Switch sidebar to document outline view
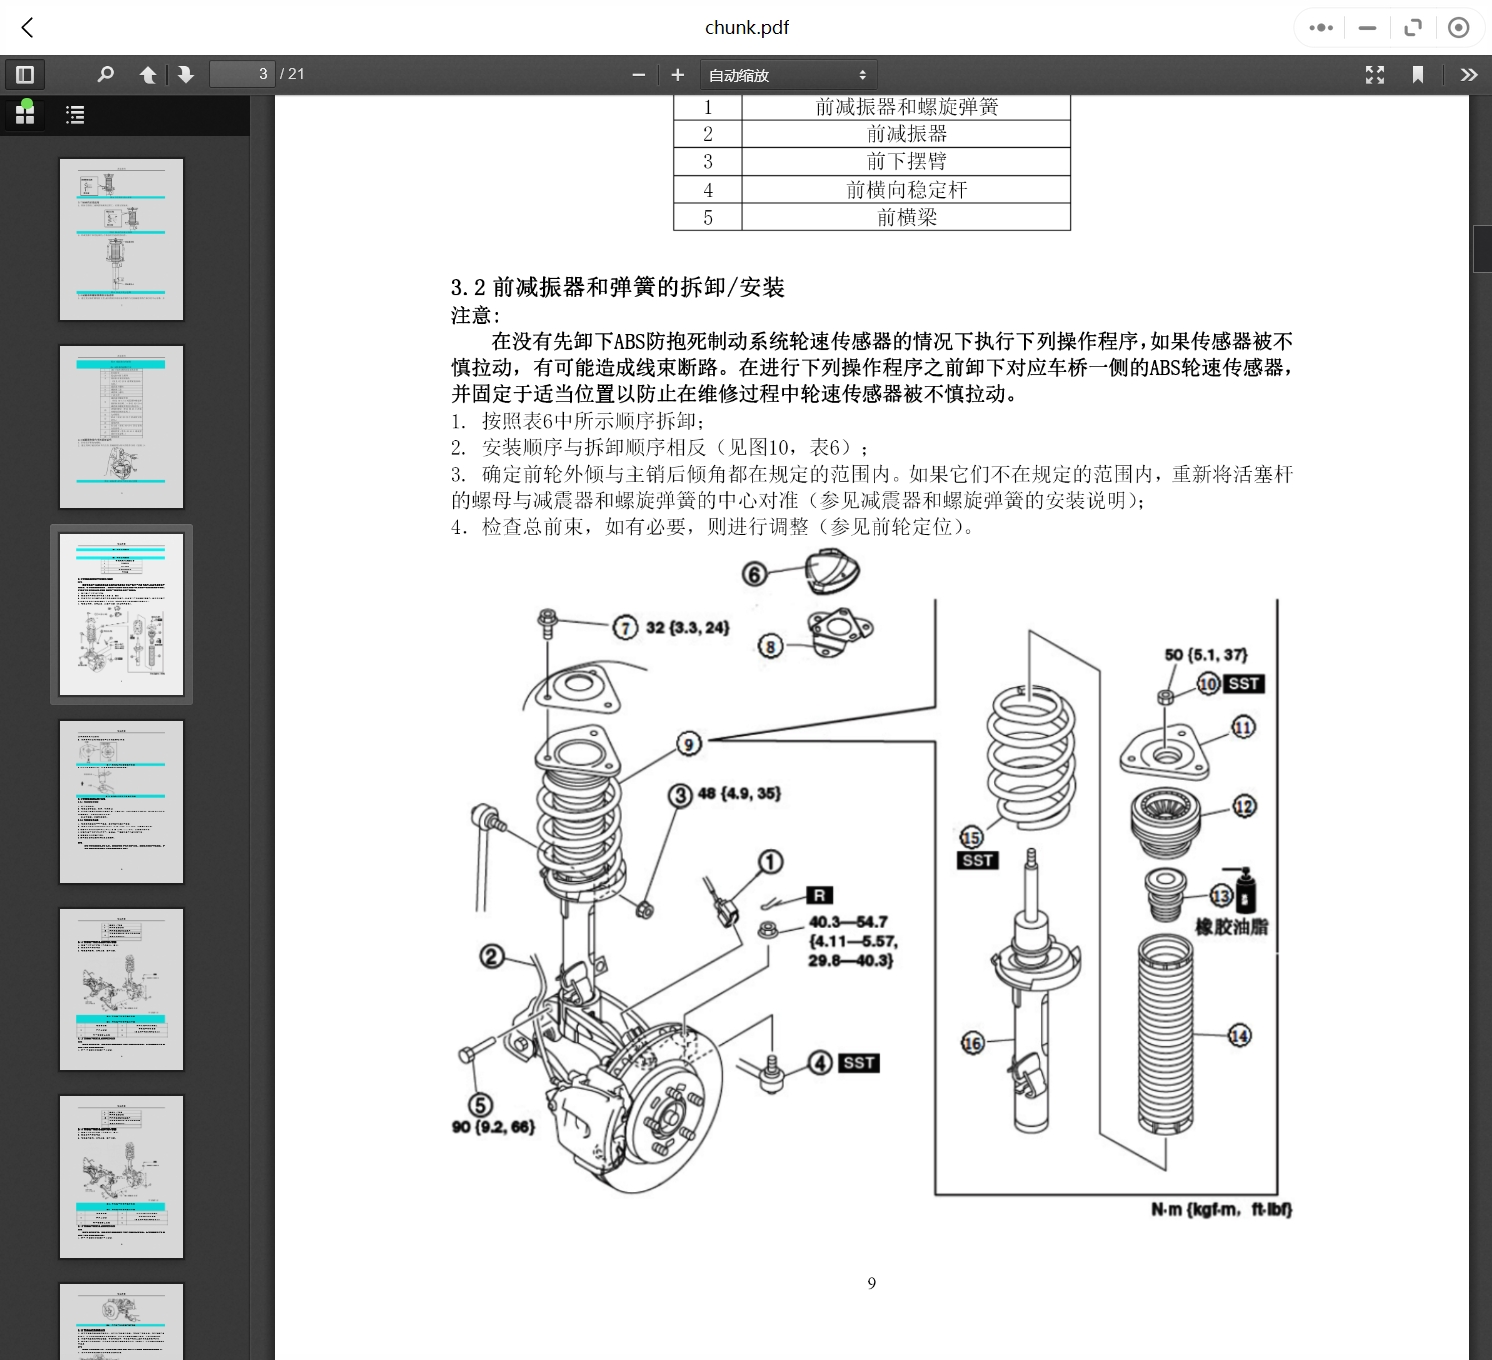Viewport: 1492px width, 1360px height. 75,113
